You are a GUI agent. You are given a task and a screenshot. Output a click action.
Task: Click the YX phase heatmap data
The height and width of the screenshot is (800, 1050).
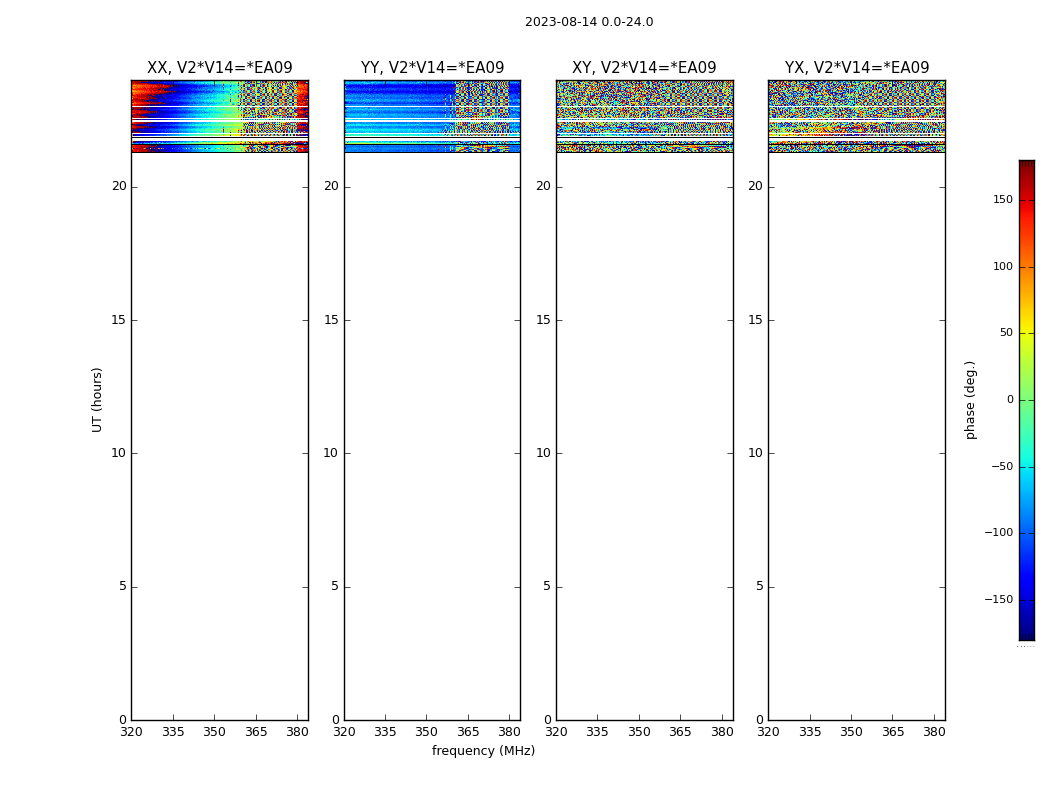[x=856, y=115]
